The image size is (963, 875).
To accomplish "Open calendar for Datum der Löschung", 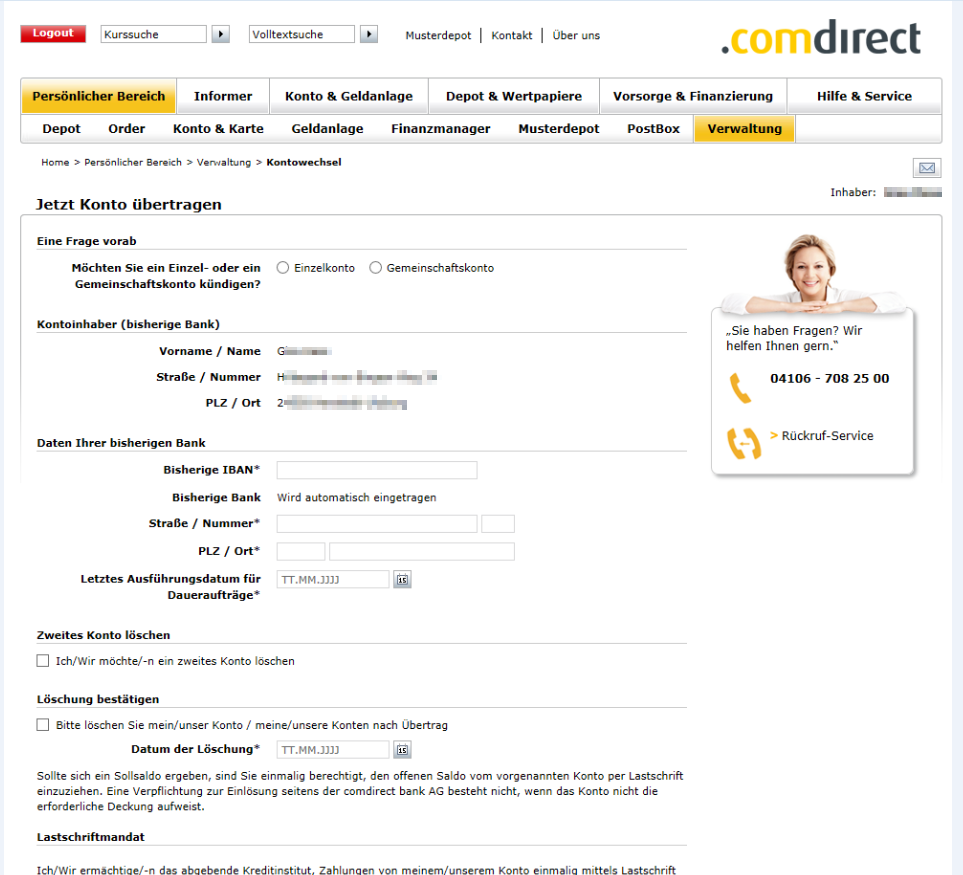I will point(402,750).
